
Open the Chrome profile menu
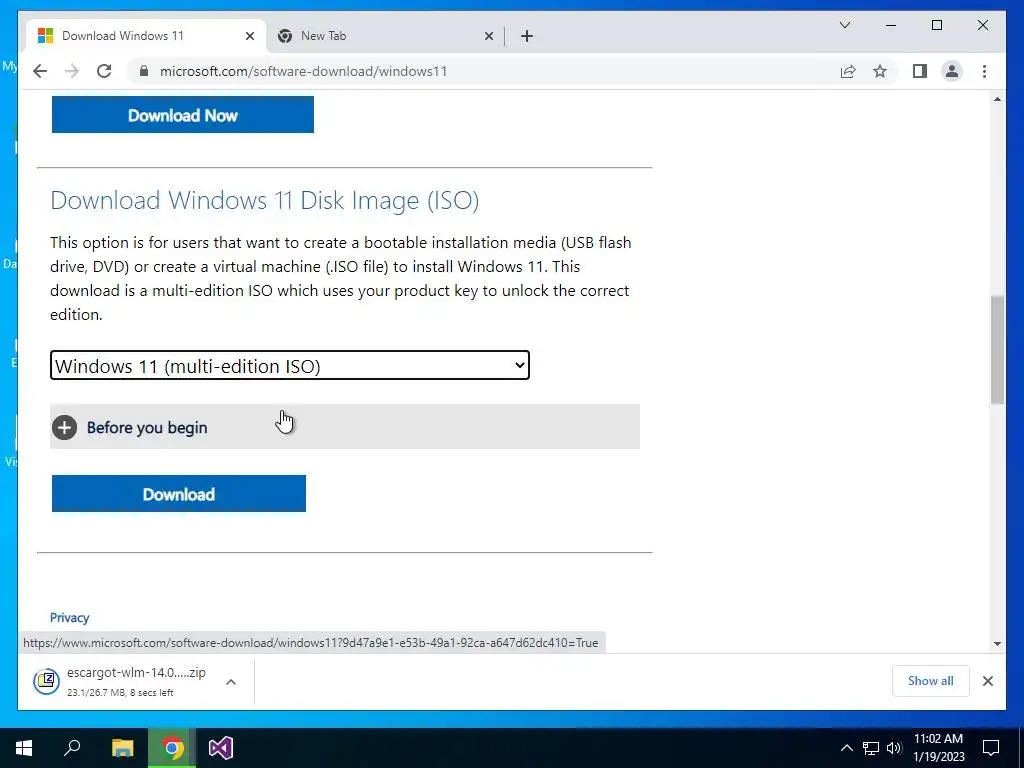tap(952, 71)
